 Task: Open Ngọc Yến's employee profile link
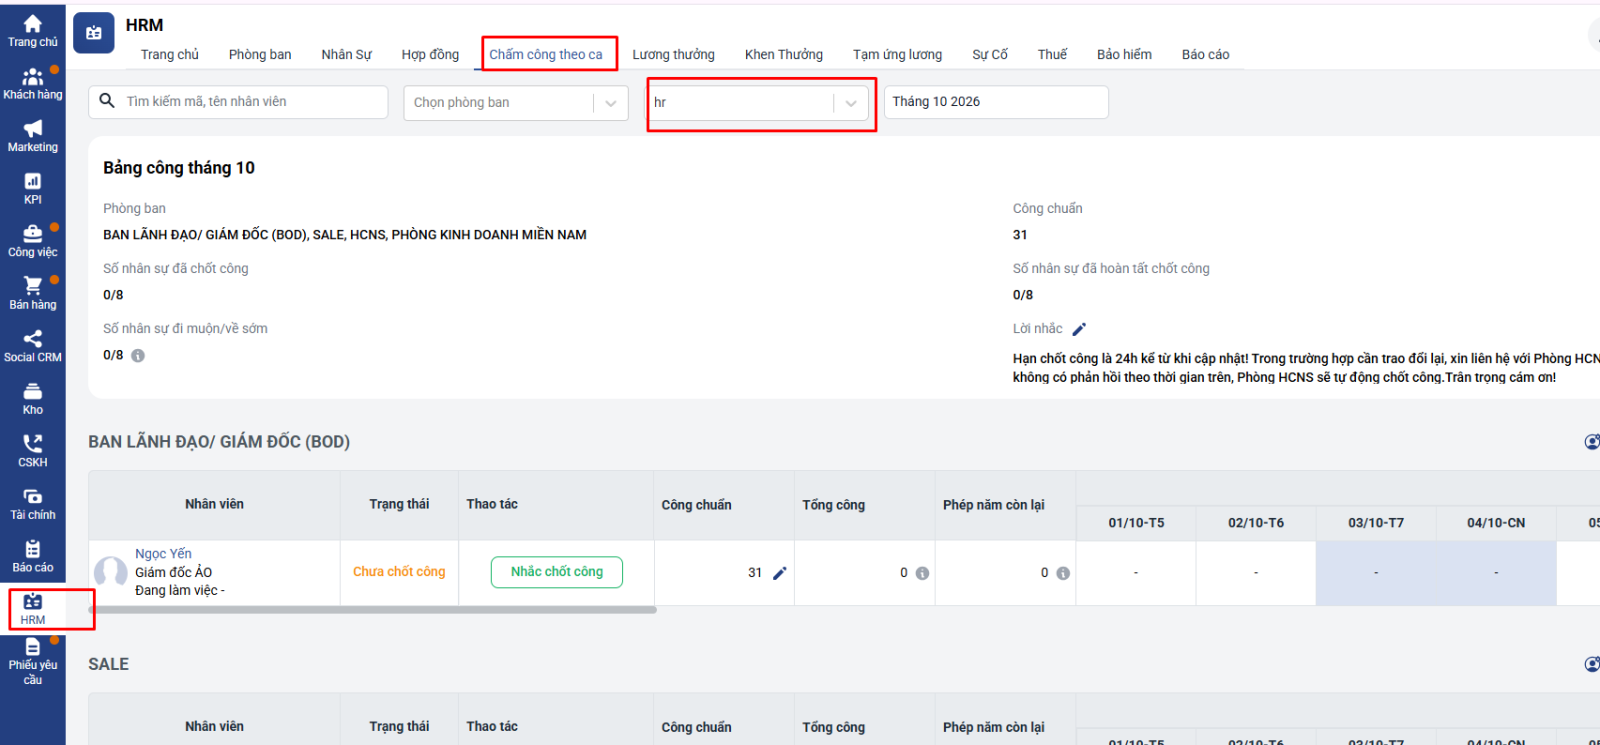click(x=163, y=554)
